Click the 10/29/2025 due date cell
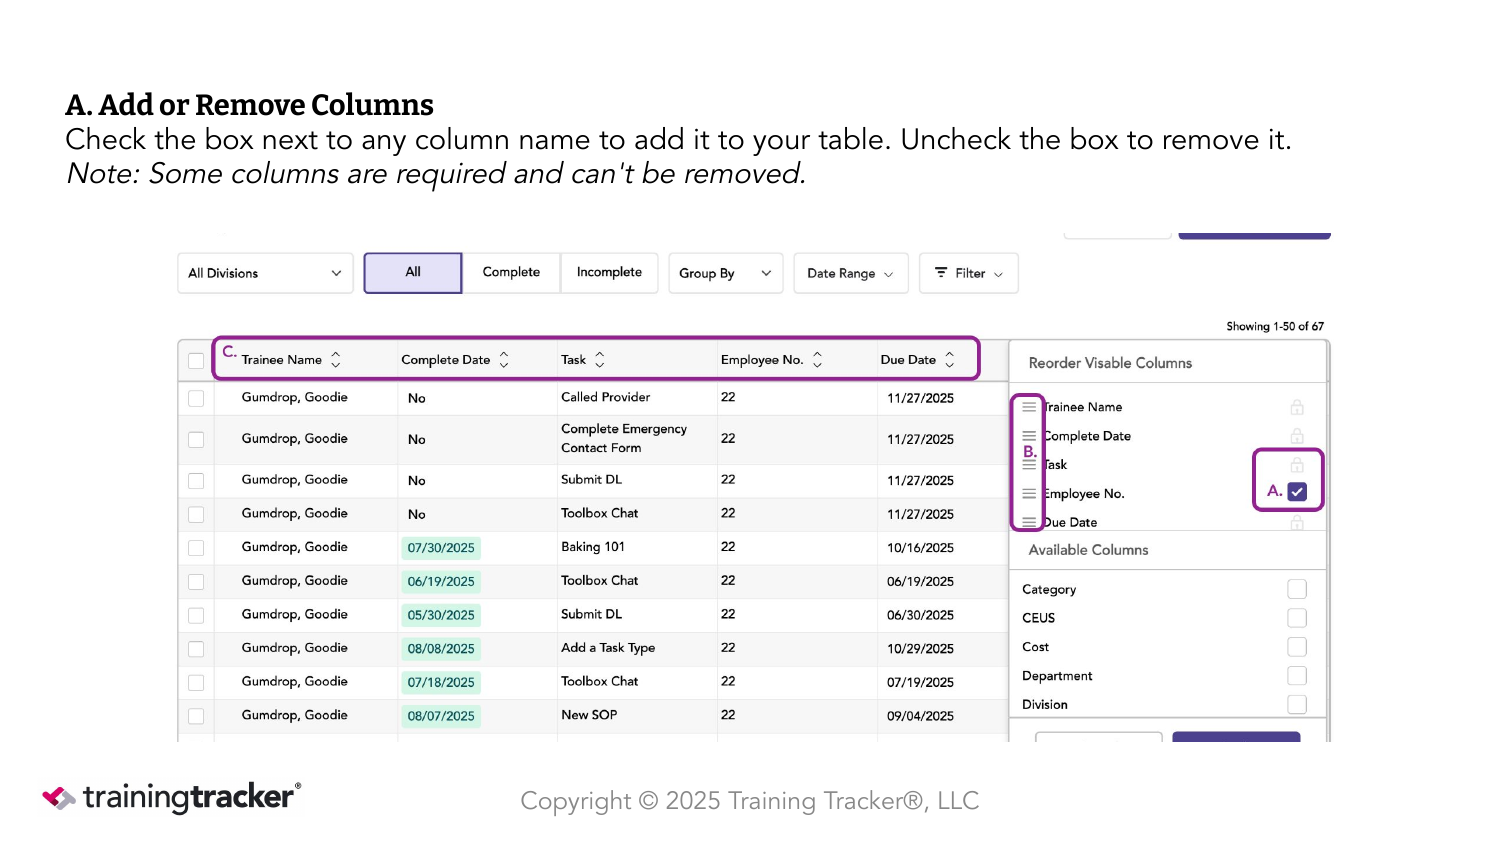Image resolution: width=1500 pixels, height=844 pixels. tap(920, 649)
